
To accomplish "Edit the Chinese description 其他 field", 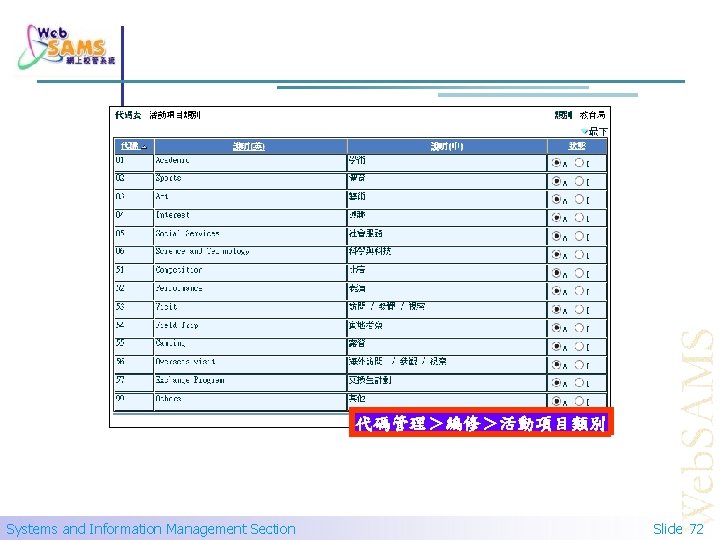I will pyautogui.click(x=447, y=401).
